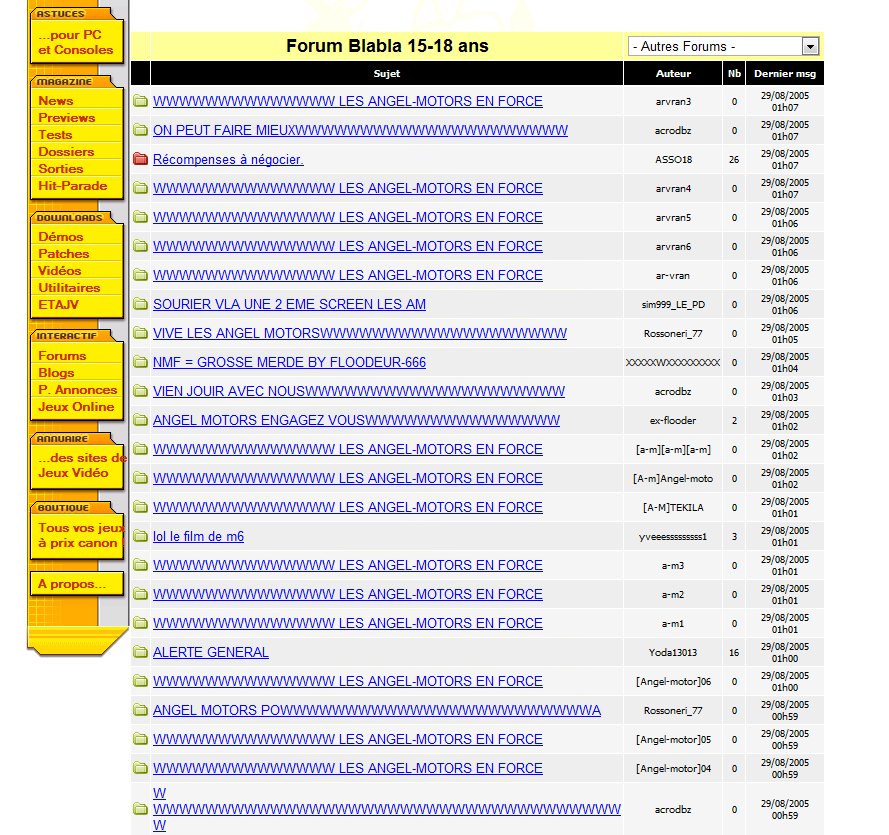
Task: Click the red folder icon beside Récompenses à négocier
Action: pos(140,159)
